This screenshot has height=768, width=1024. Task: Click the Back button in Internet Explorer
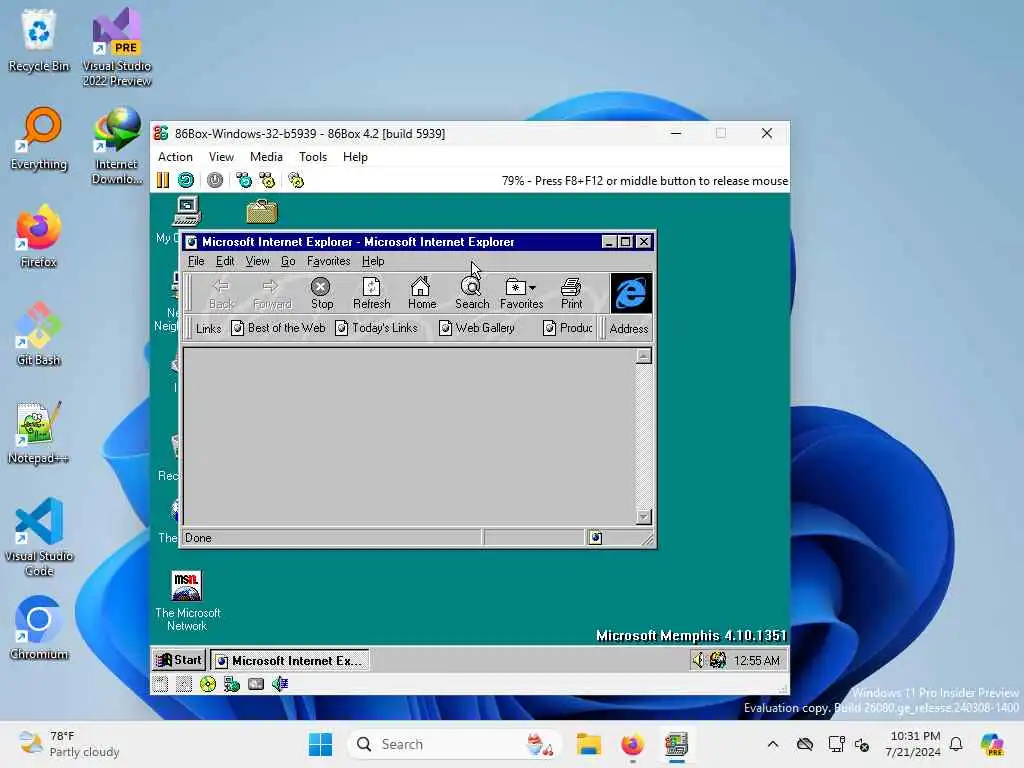coord(221,293)
